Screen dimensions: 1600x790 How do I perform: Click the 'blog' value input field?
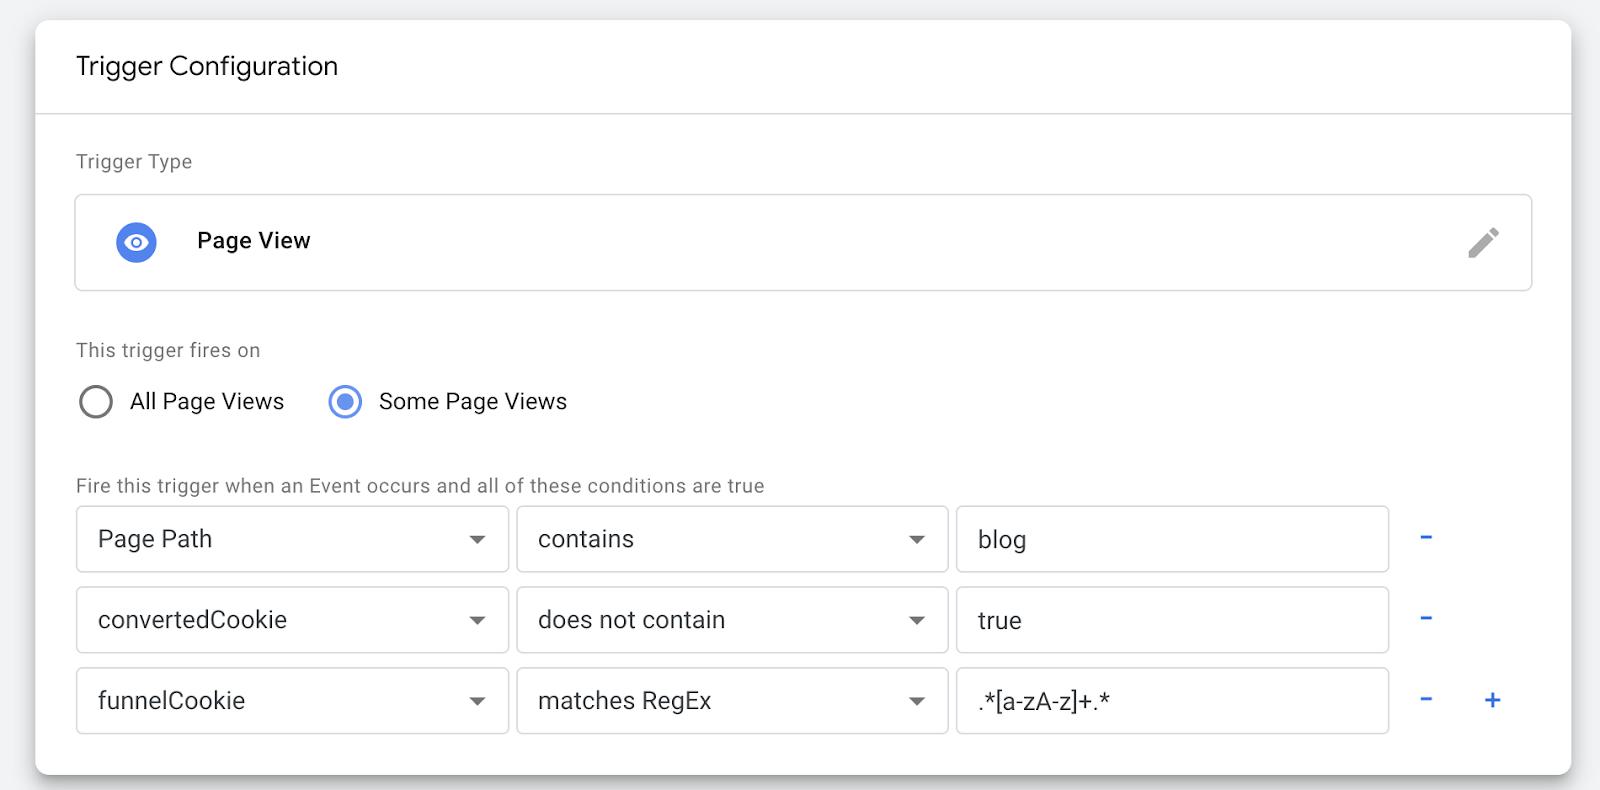tap(1171, 539)
